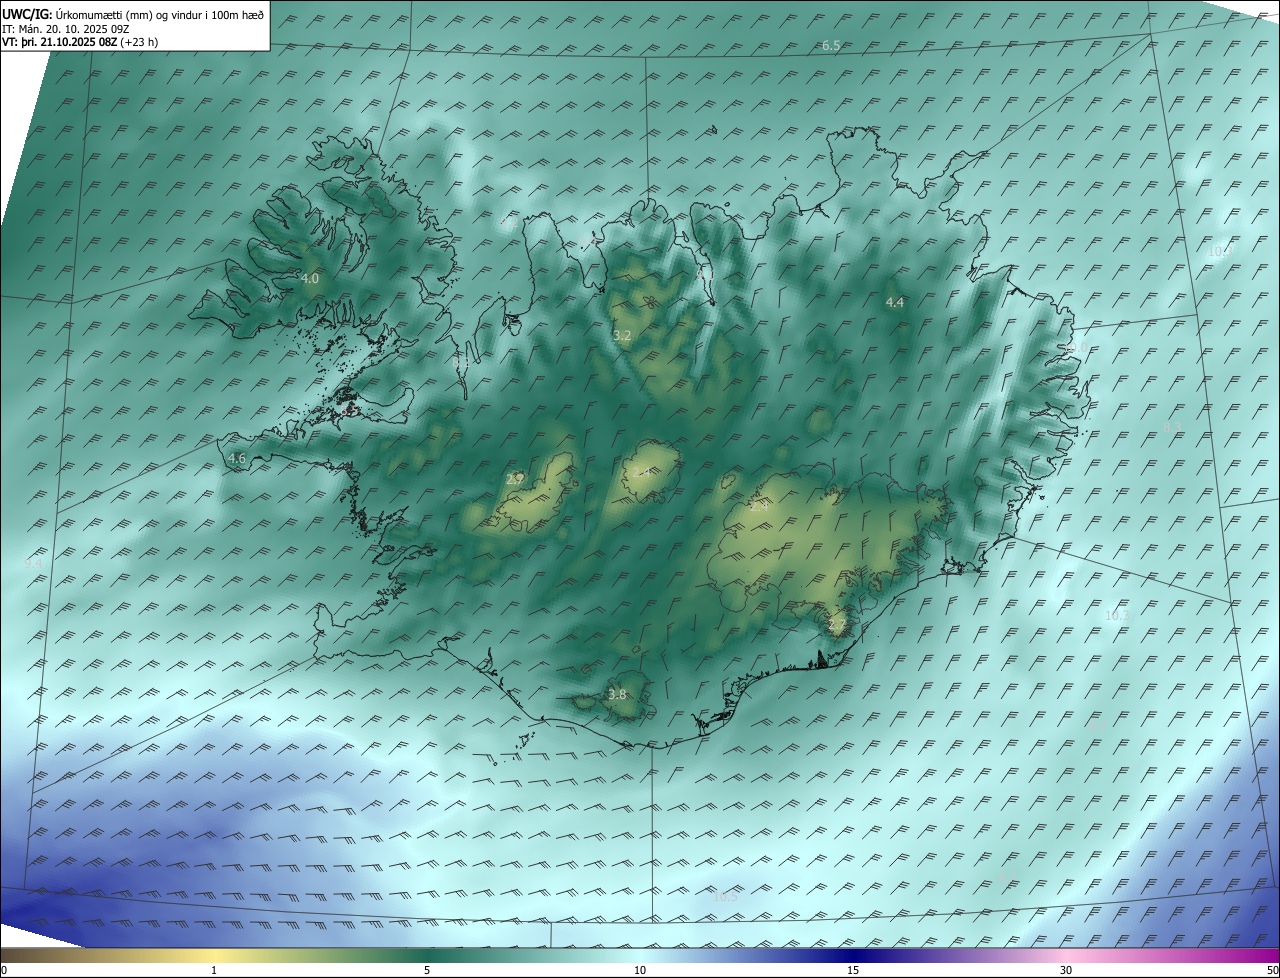Click the 4.6 value on Snæfellsnes peninsula

point(237,458)
